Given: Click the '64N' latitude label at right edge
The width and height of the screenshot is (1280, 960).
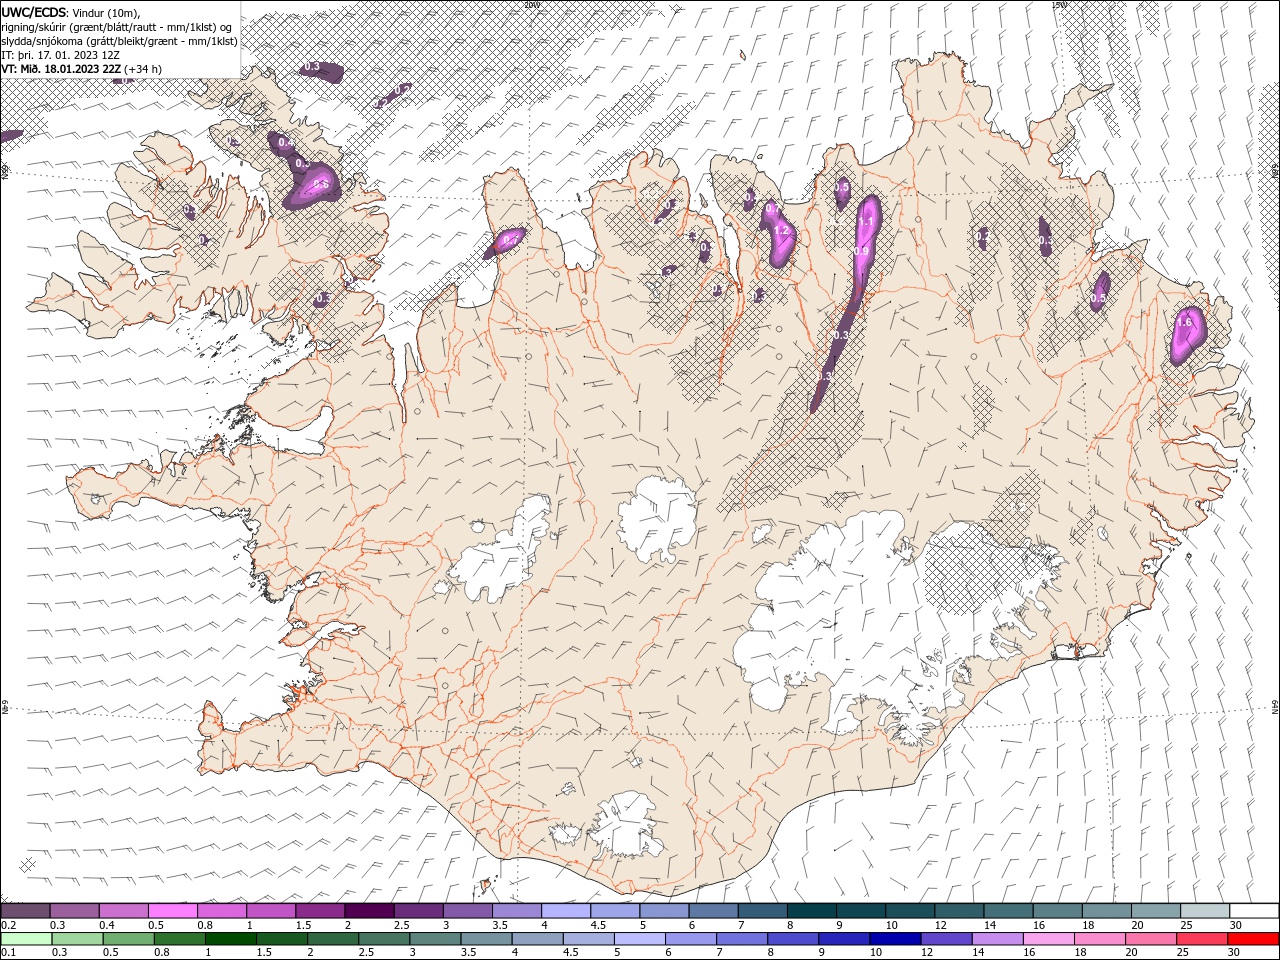Looking at the screenshot, I should (1275, 707).
